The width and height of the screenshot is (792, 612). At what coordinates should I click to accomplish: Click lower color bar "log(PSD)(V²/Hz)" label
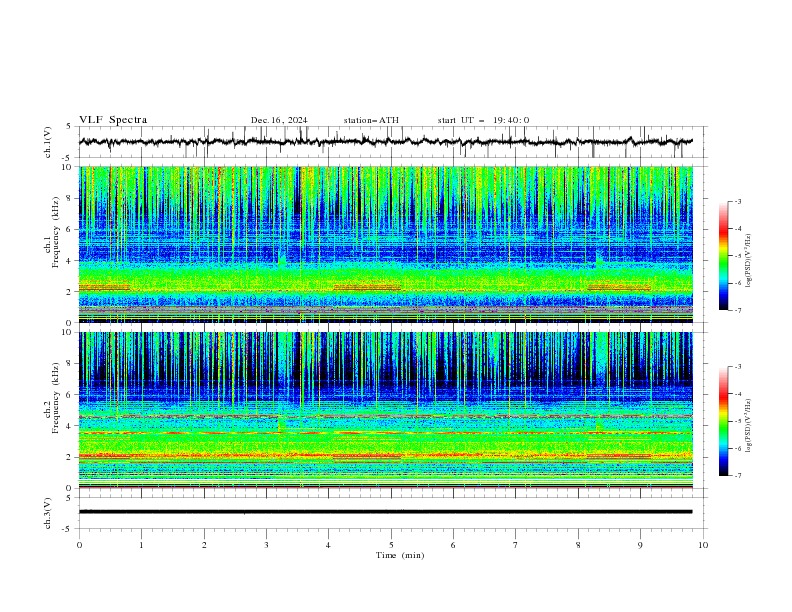point(748,425)
